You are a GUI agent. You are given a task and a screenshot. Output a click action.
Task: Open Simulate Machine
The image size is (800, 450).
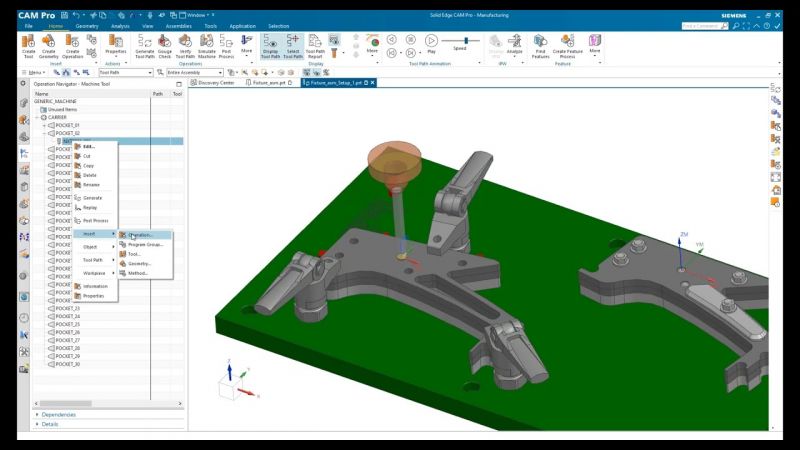click(x=206, y=44)
